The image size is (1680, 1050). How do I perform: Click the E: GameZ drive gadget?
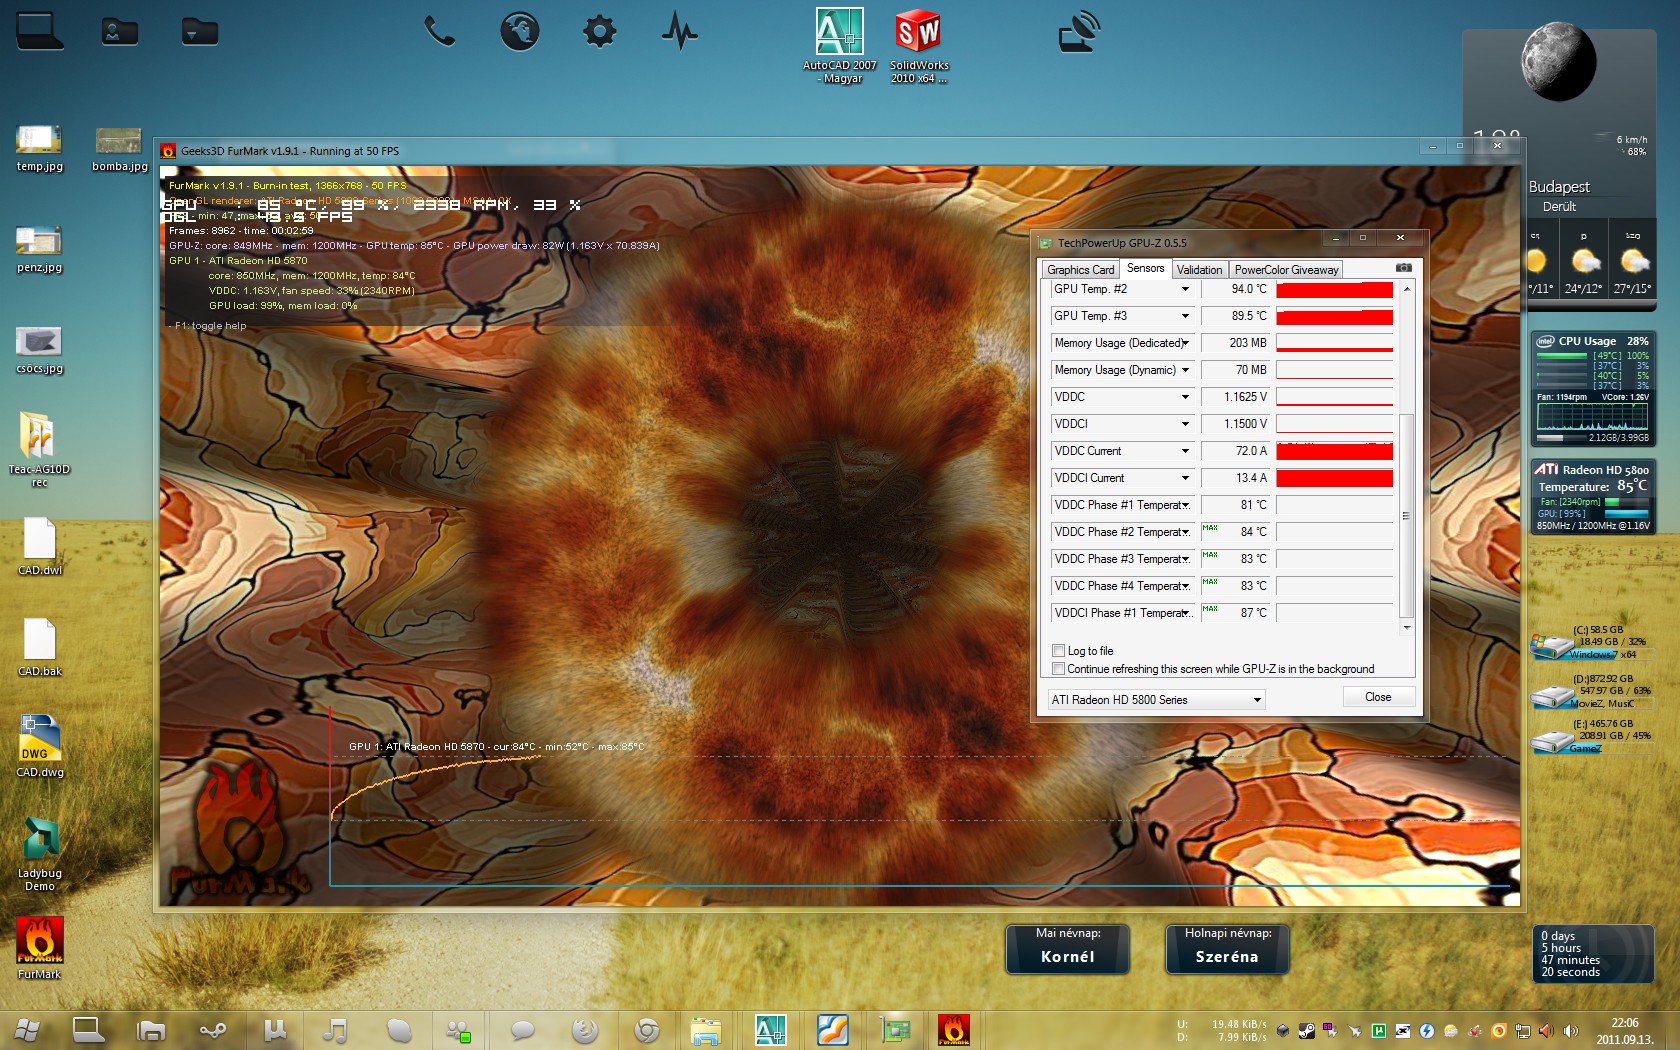pyautogui.click(x=1591, y=737)
